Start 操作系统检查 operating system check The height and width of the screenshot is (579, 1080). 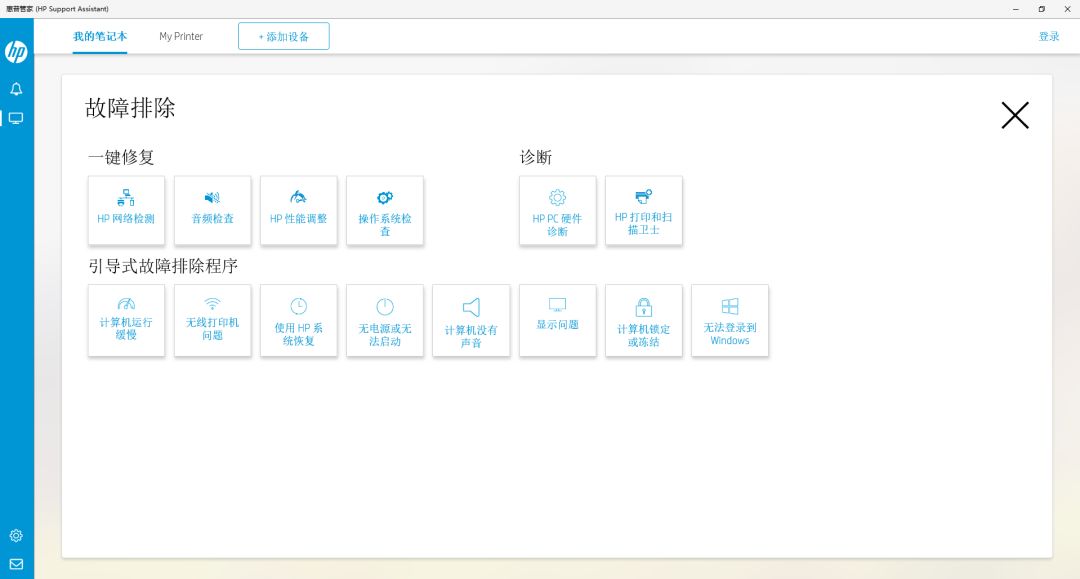[385, 210]
